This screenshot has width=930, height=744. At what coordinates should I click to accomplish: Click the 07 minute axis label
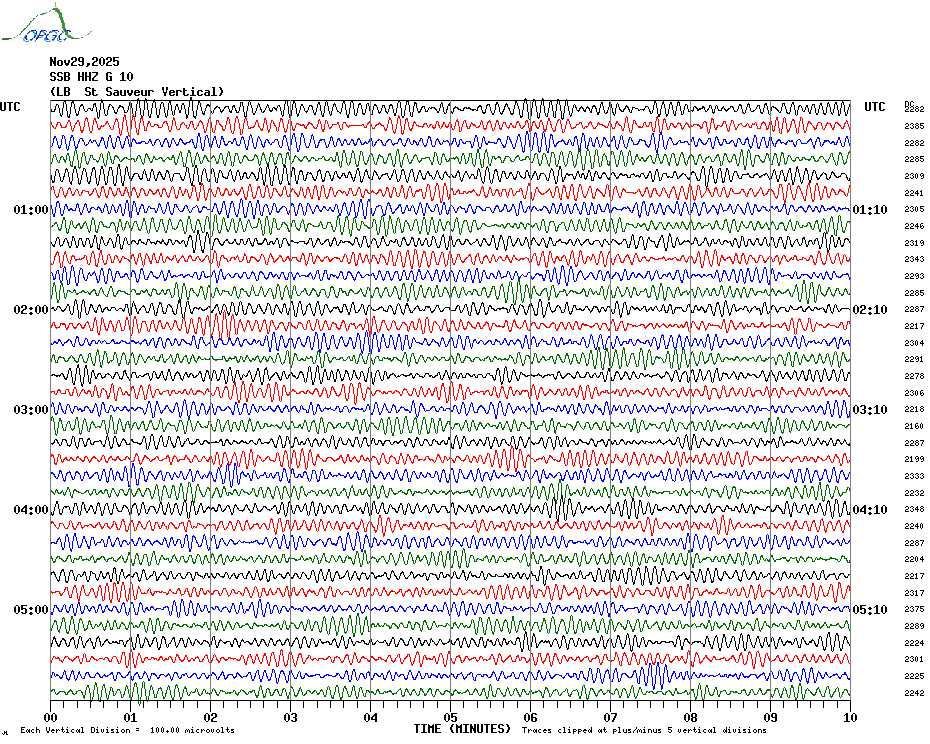click(x=611, y=718)
